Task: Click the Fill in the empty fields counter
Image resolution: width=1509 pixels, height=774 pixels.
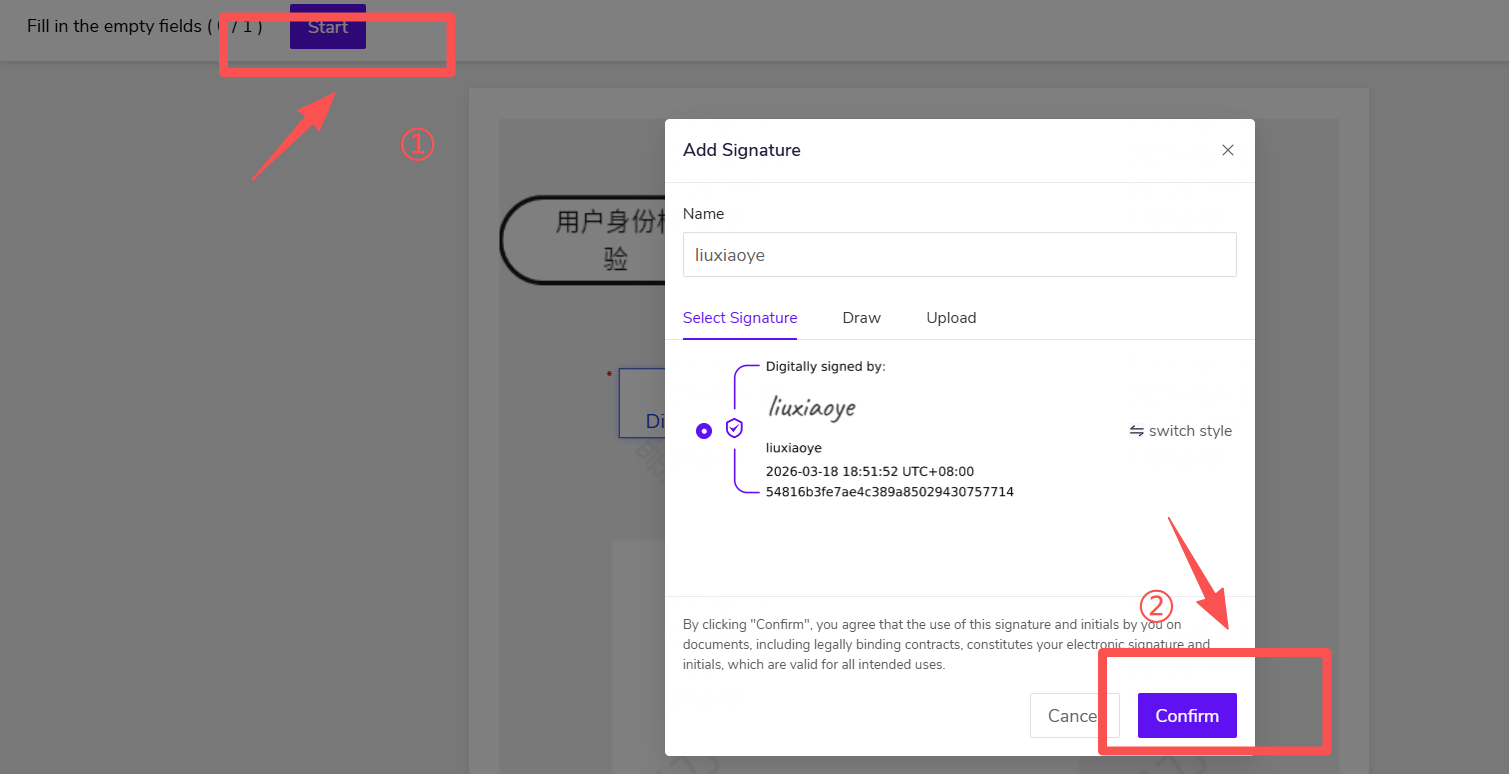Action: (144, 27)
